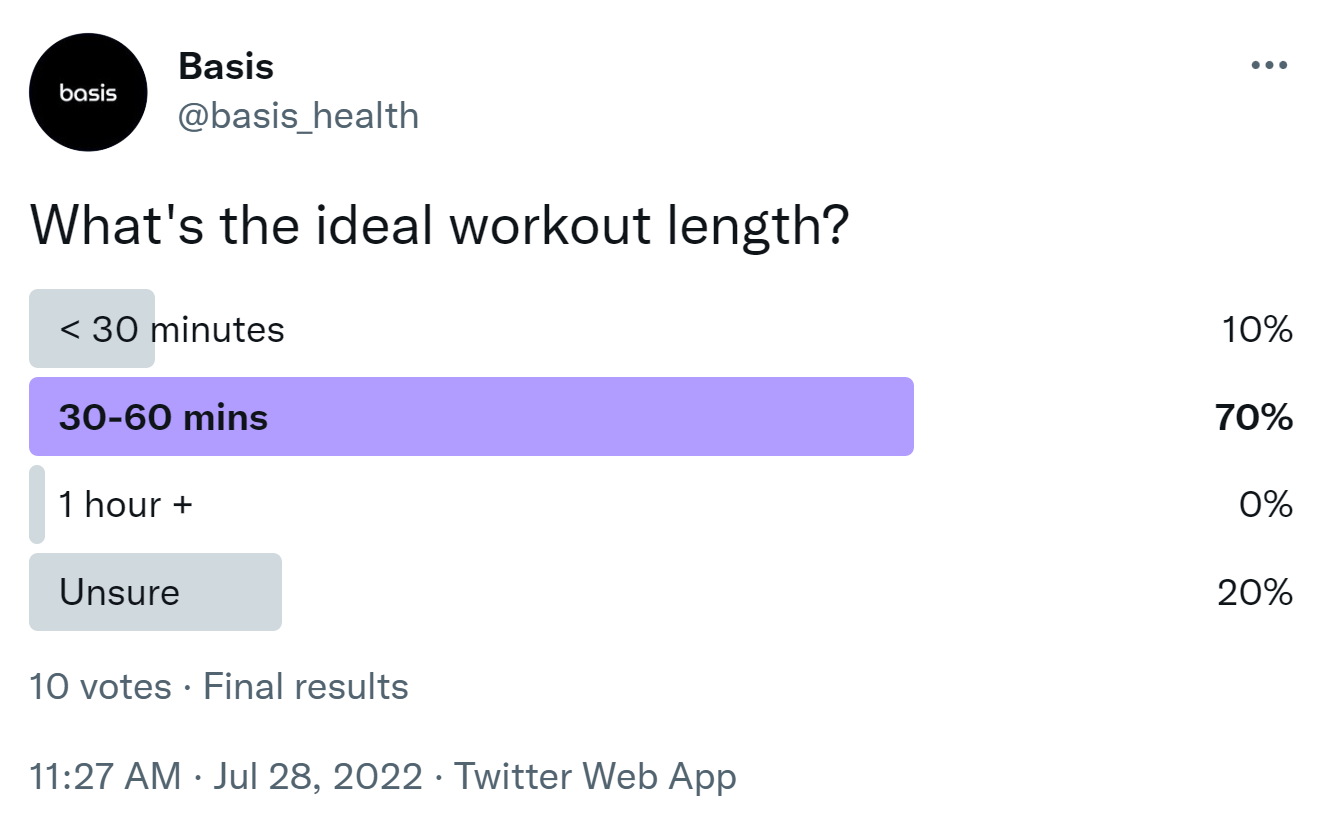Image resolution: width=1329 pixels, height=831 pixels.
Task: Open the three-dot more options menu
Action: point(1269,66)
